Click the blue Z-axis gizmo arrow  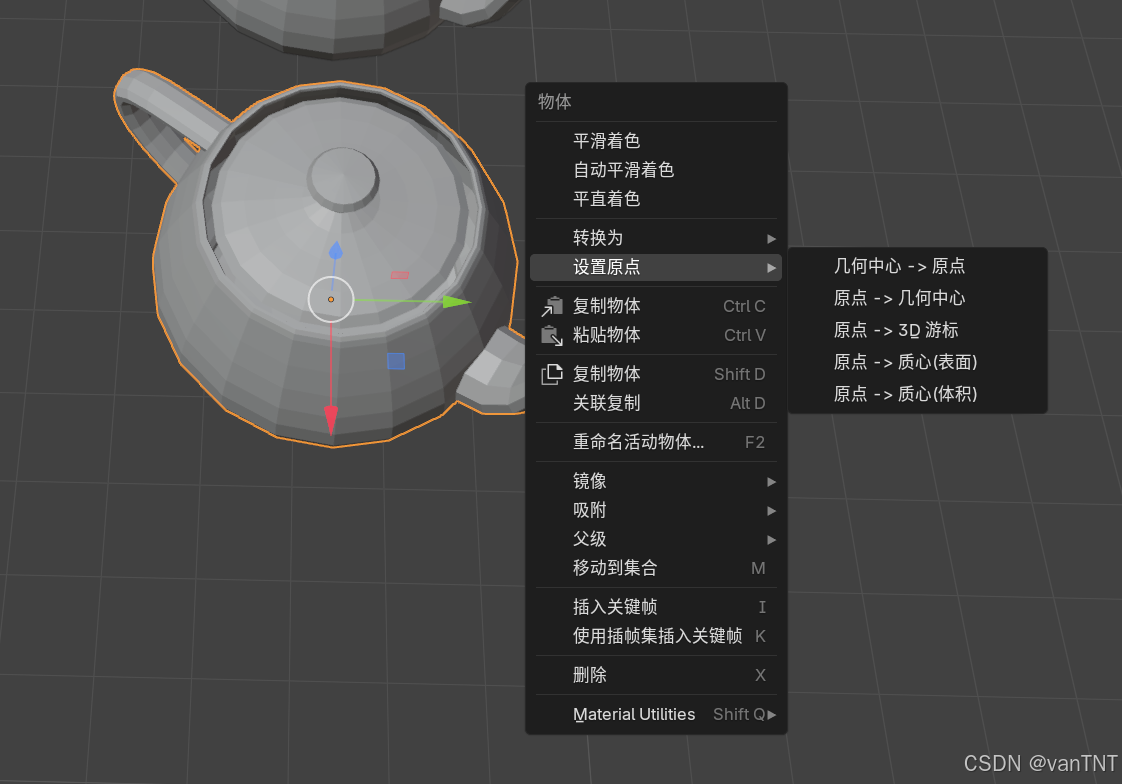336,251
